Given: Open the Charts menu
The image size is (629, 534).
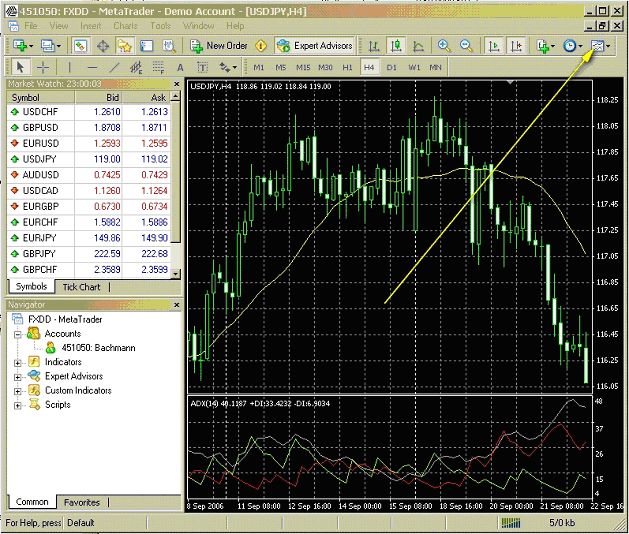Looking at the screenshot, I should click(125, 26).
